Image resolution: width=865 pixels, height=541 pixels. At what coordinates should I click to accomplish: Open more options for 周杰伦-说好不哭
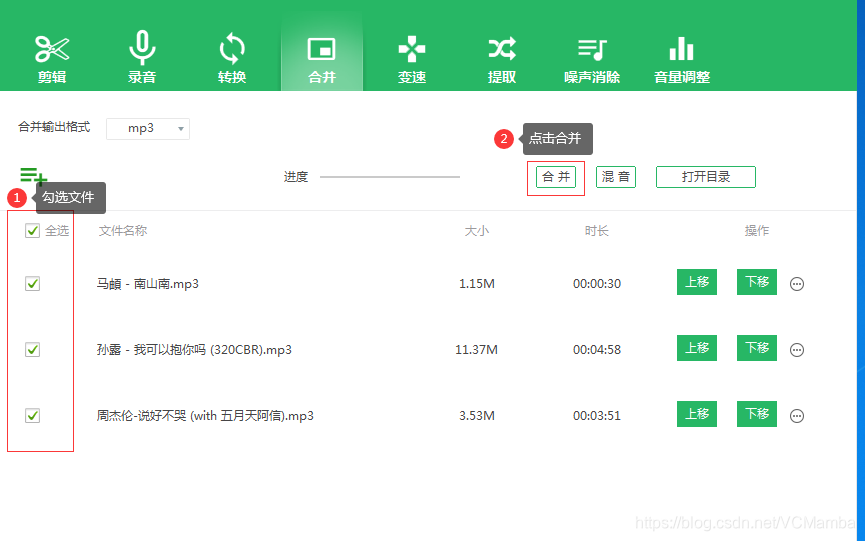(x=797, y=416)
